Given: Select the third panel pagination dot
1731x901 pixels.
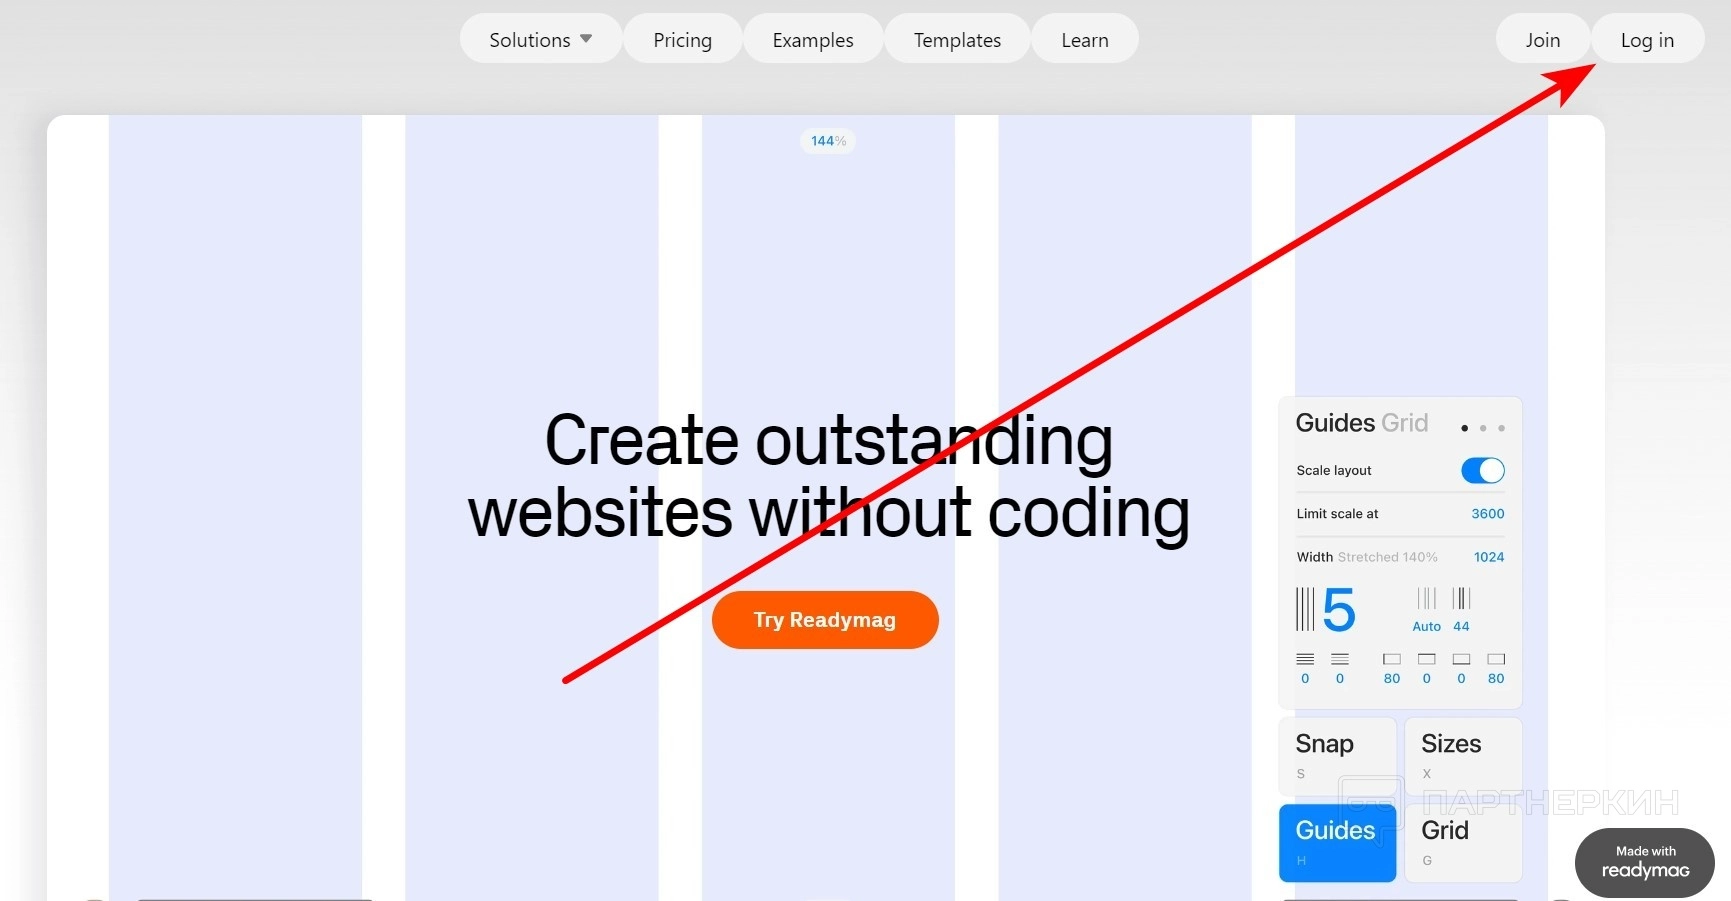Looking at the screenshot, I should (1501, 428).
